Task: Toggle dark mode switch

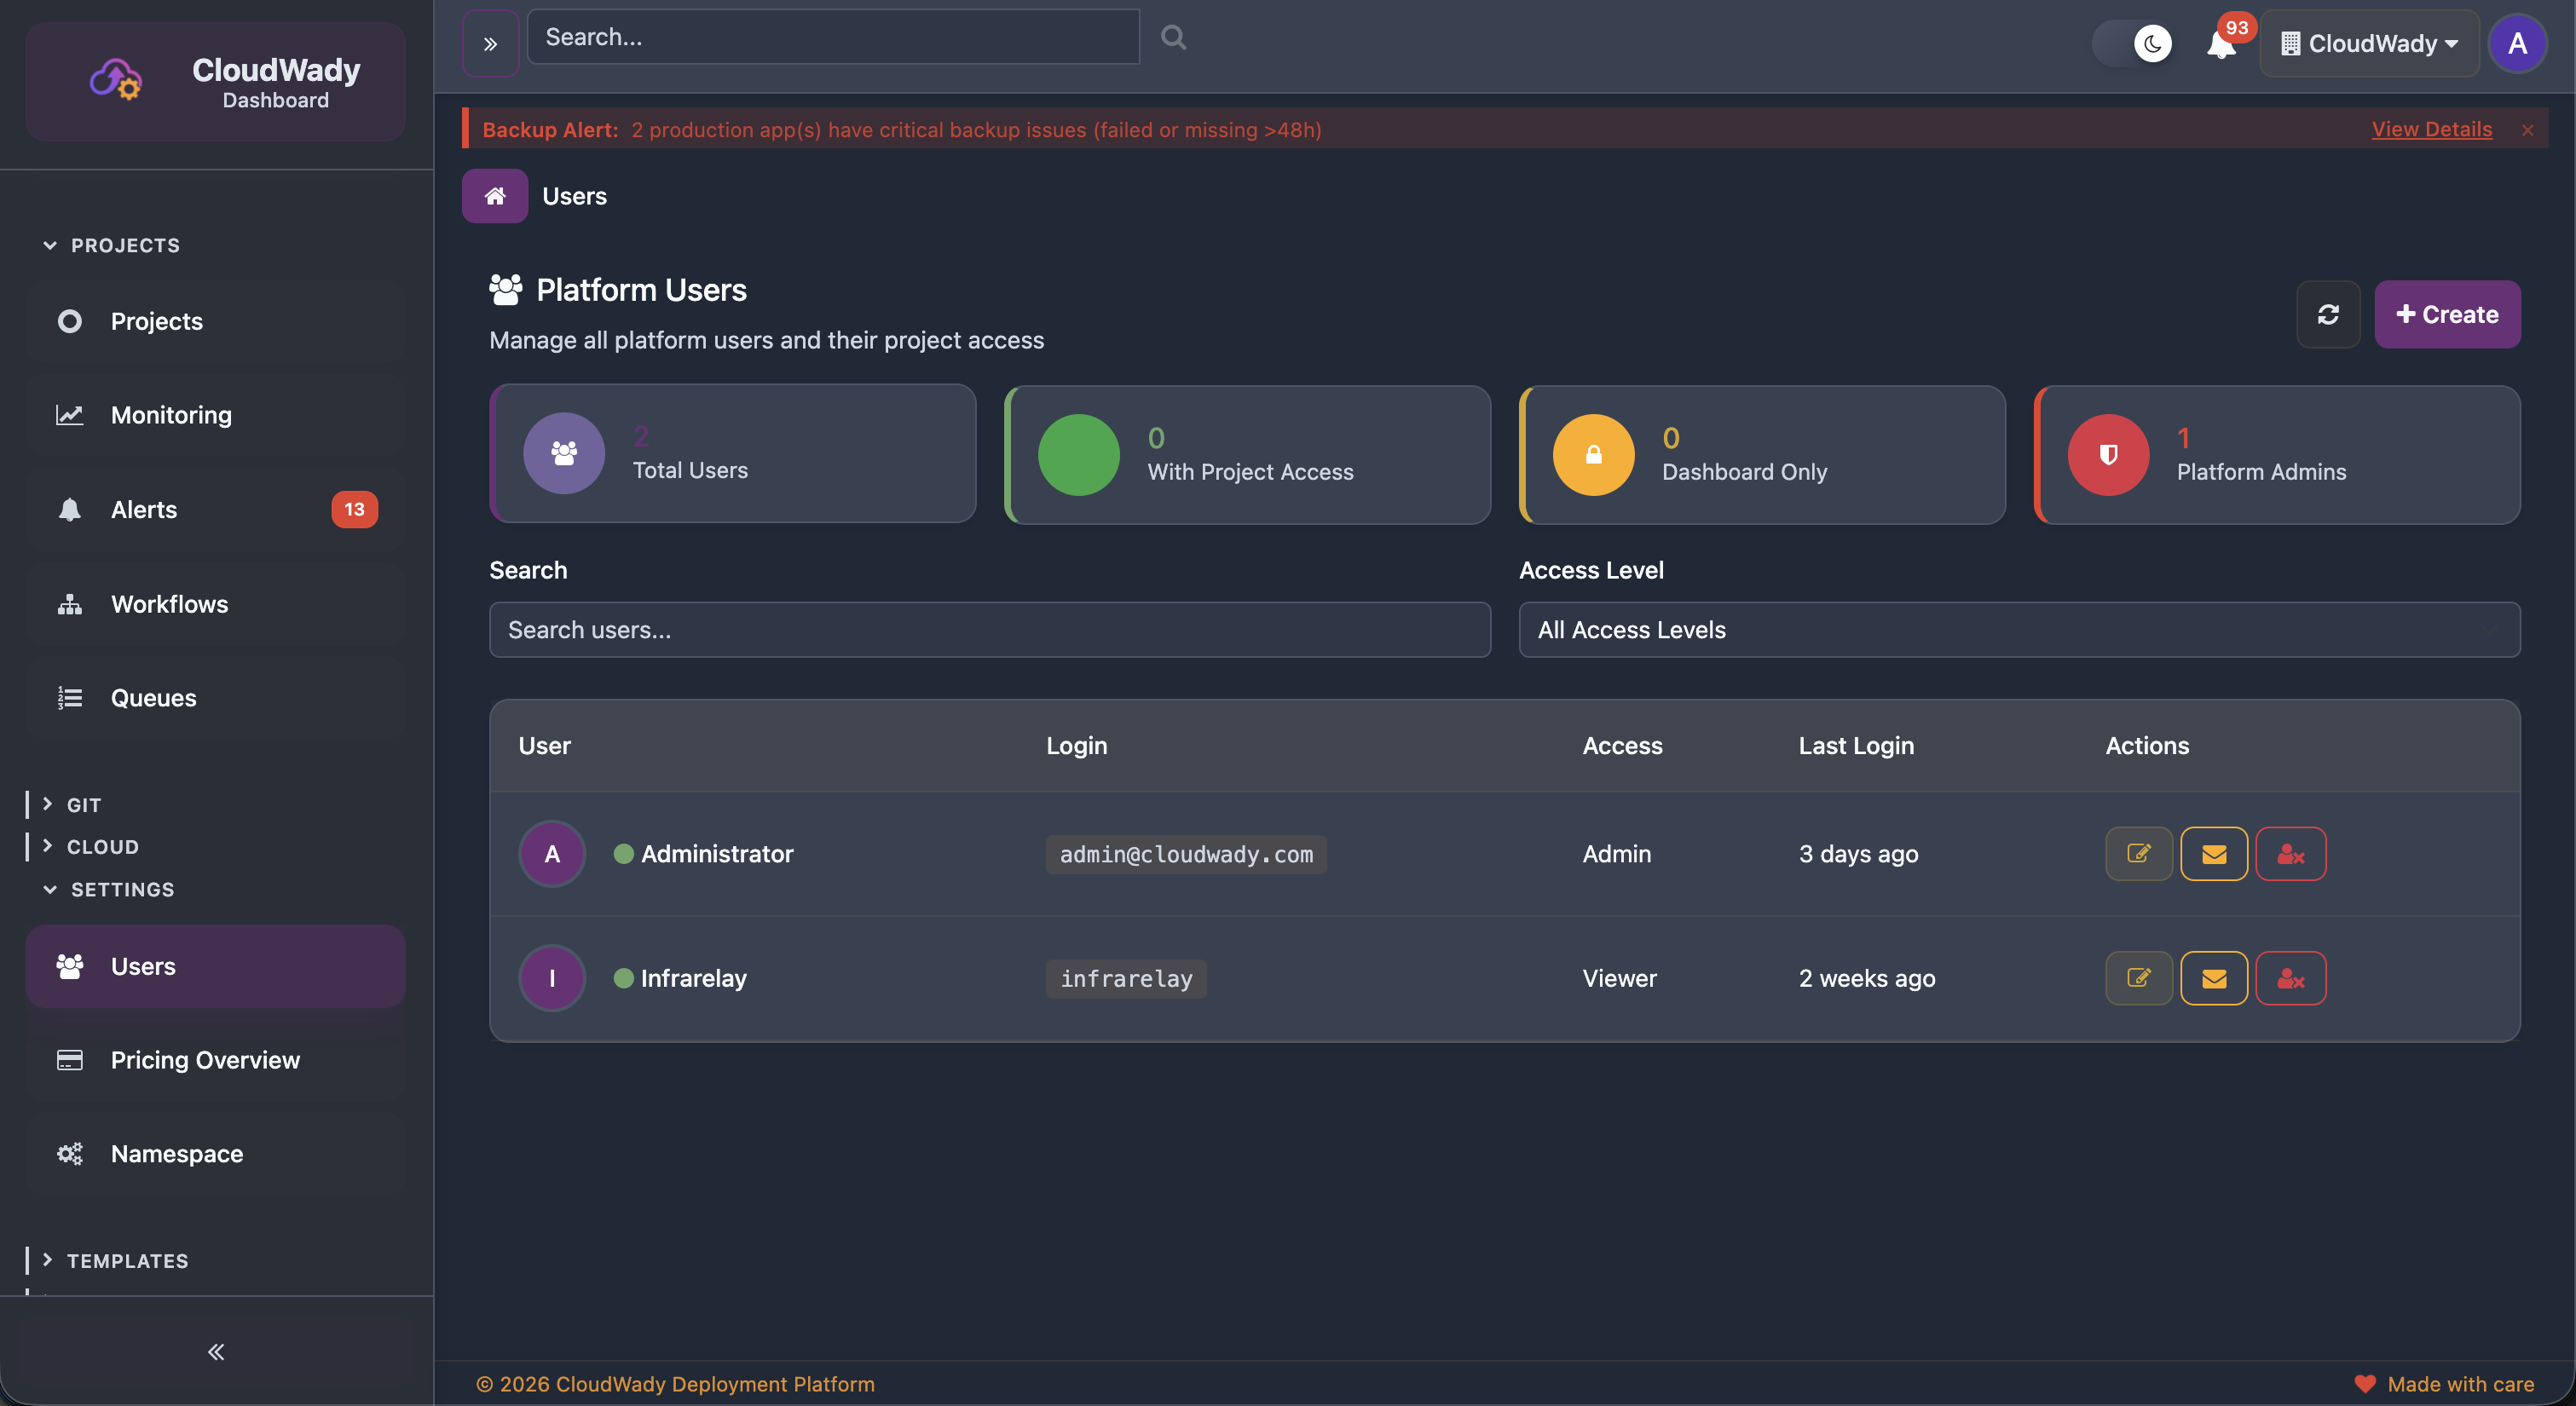Action: [2134, 43]
